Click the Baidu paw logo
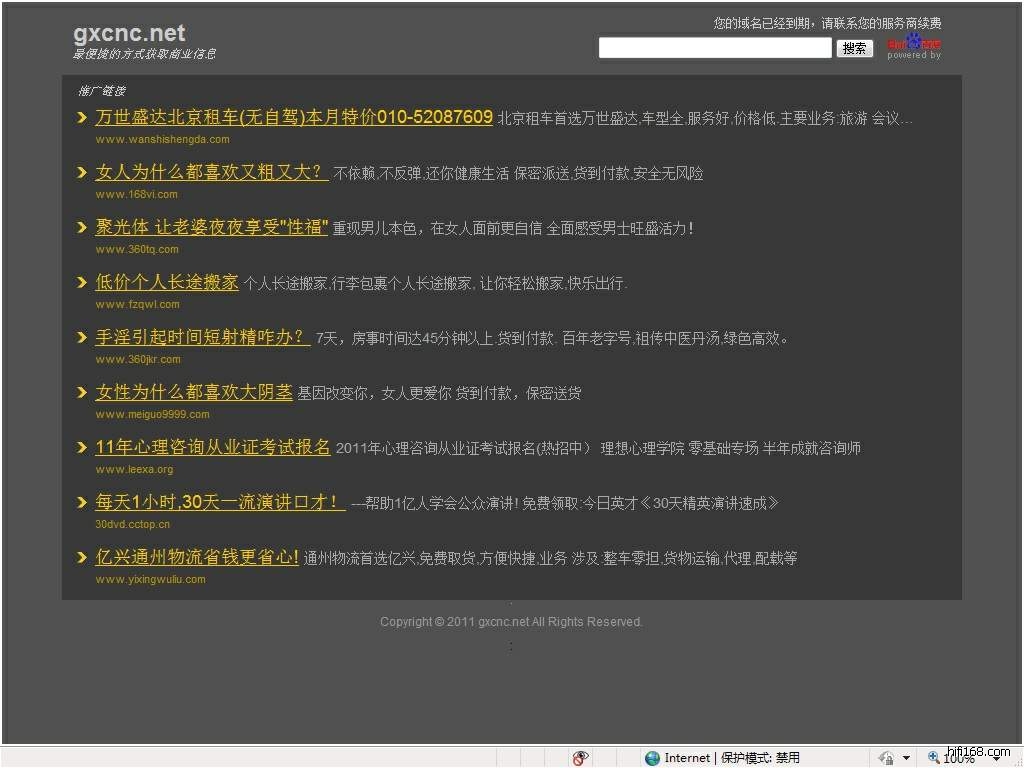 (x=914, y=43)
